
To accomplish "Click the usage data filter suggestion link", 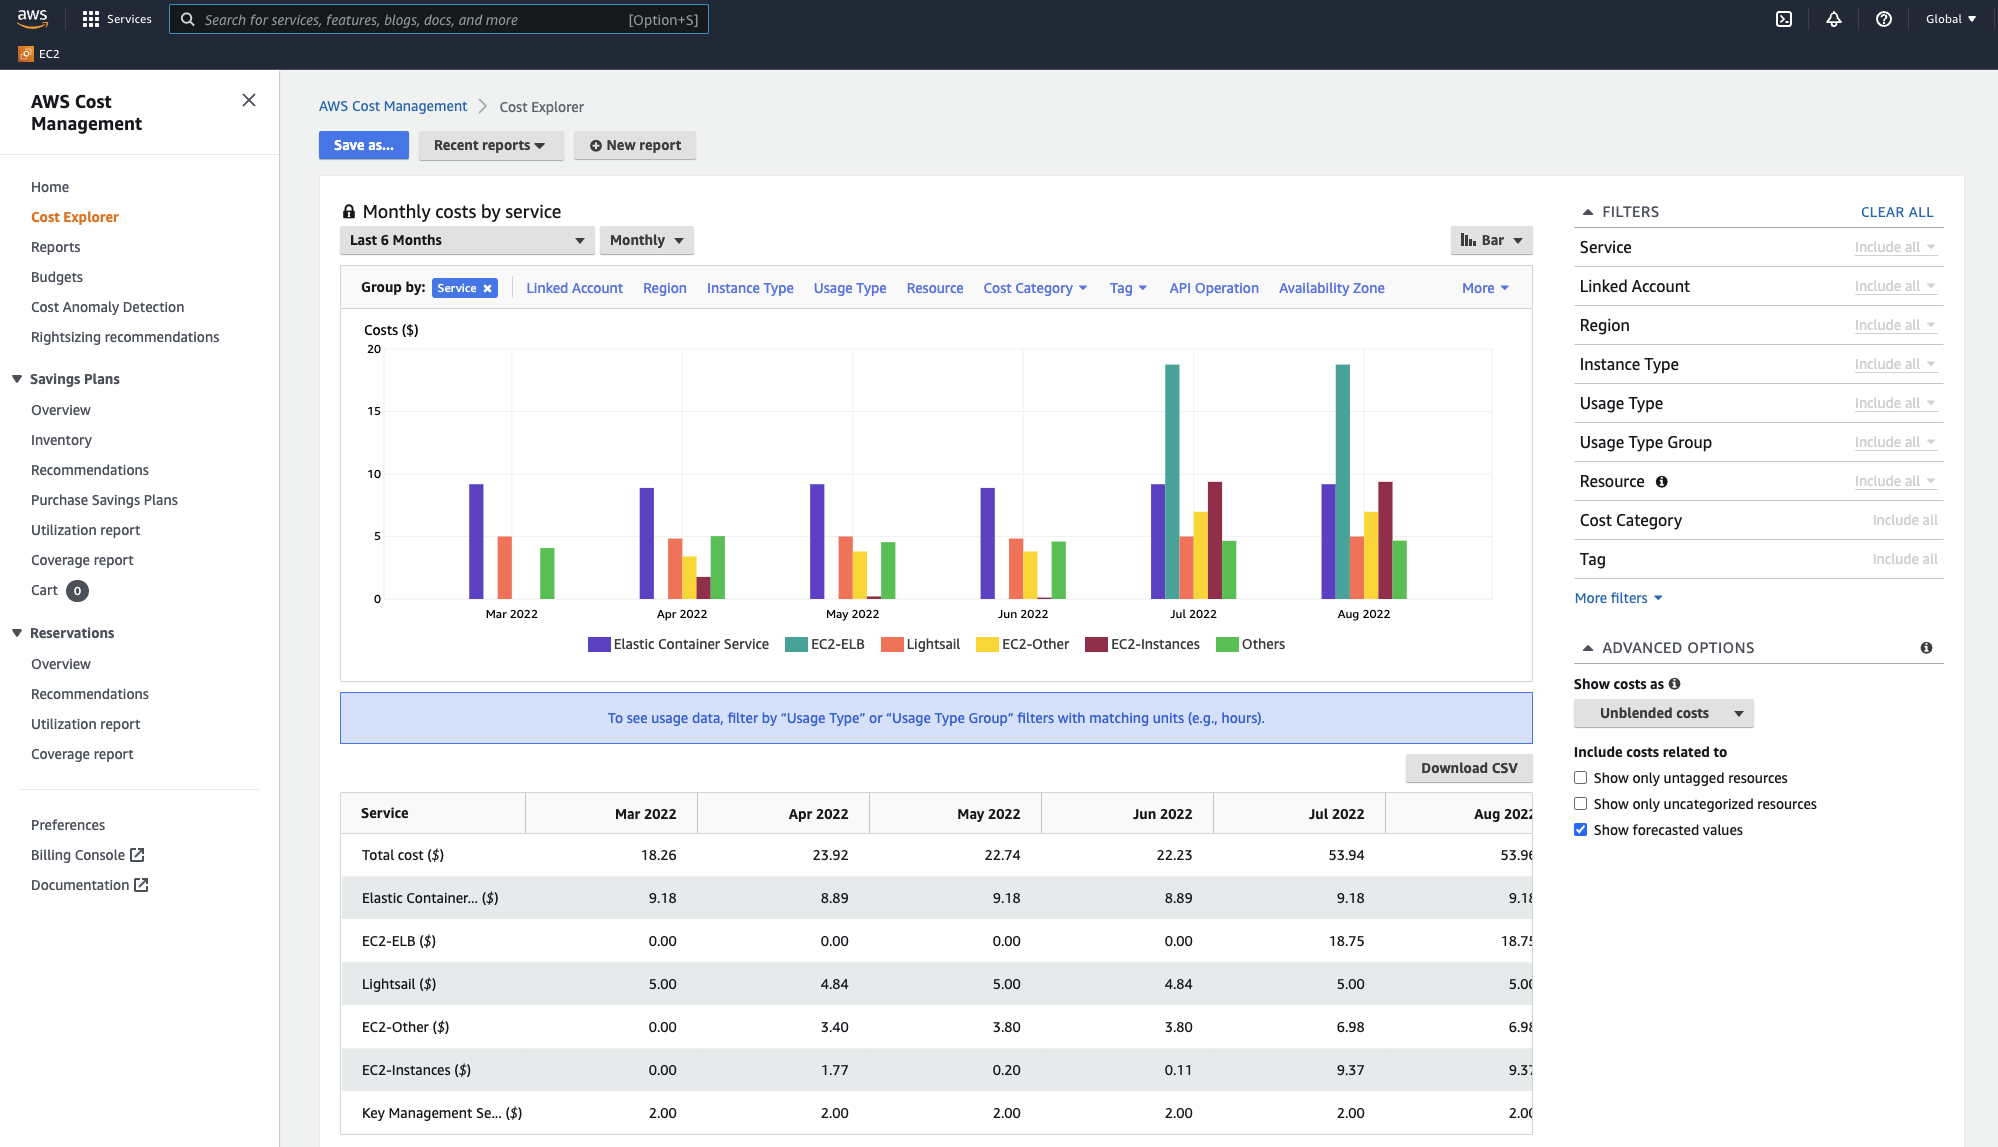I will [936, 718].
